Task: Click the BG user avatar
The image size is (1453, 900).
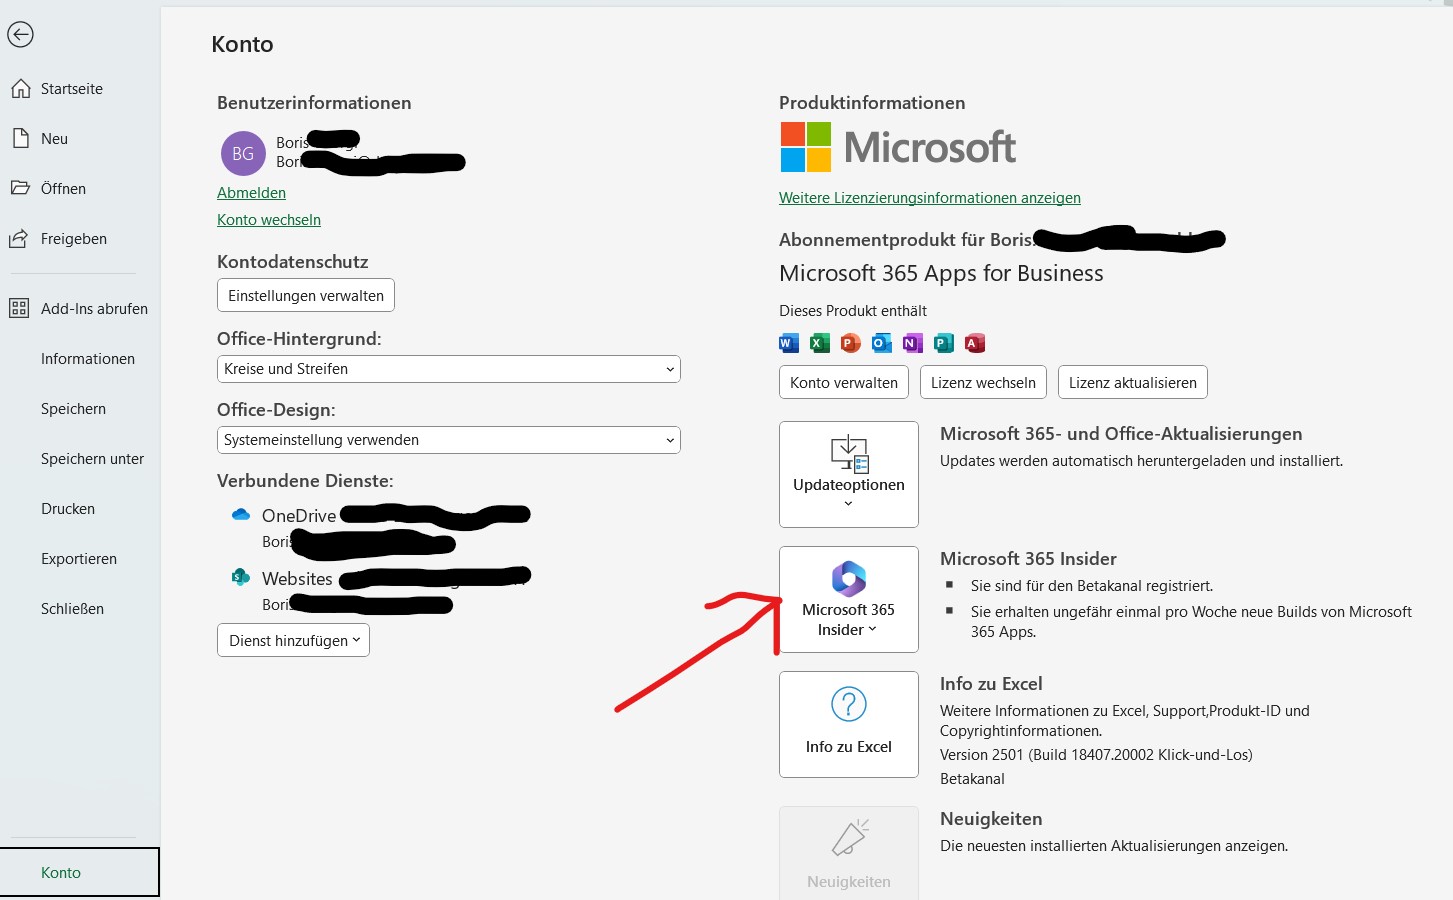Action: tap(243, 154)
